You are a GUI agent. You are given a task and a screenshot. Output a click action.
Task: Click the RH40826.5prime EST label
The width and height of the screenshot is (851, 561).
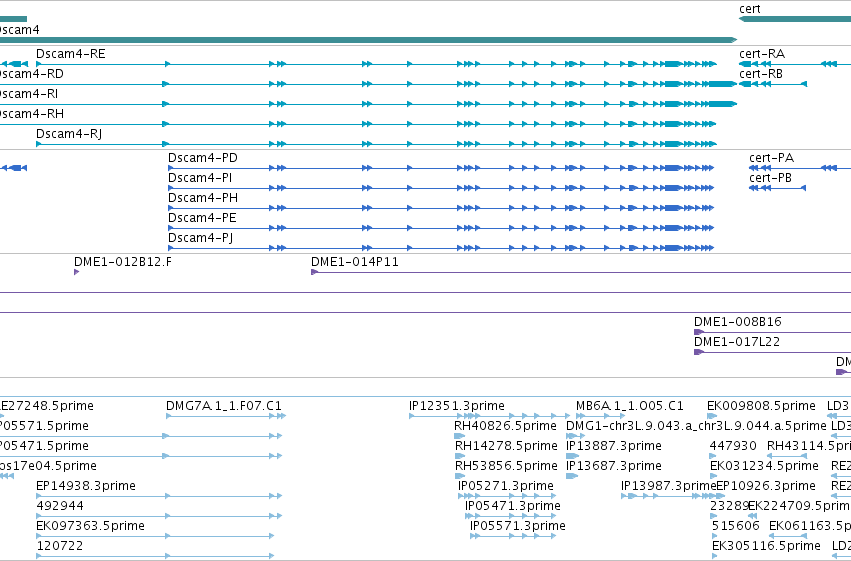point(506,426)
